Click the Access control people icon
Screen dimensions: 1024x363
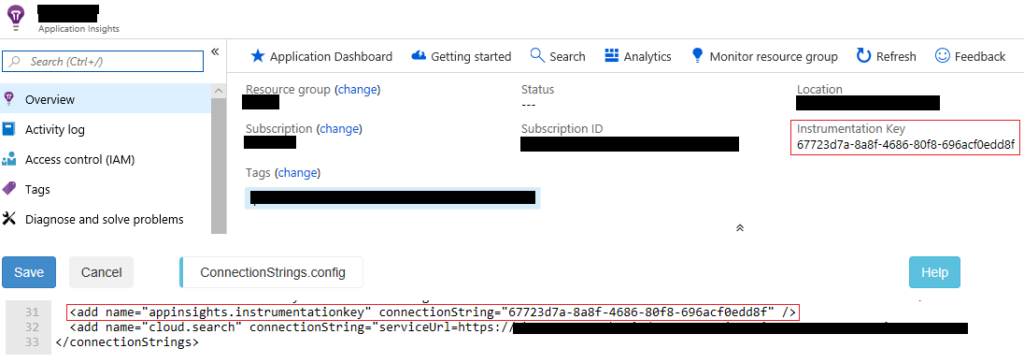click(x=9, y=159)
